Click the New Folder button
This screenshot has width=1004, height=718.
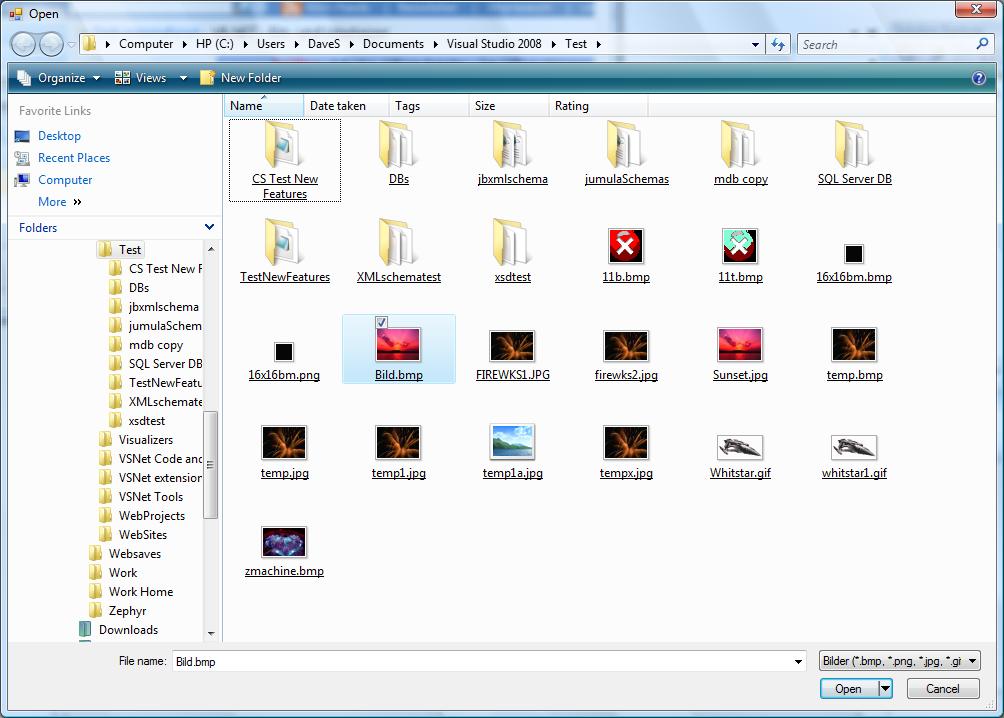point(241,78)
